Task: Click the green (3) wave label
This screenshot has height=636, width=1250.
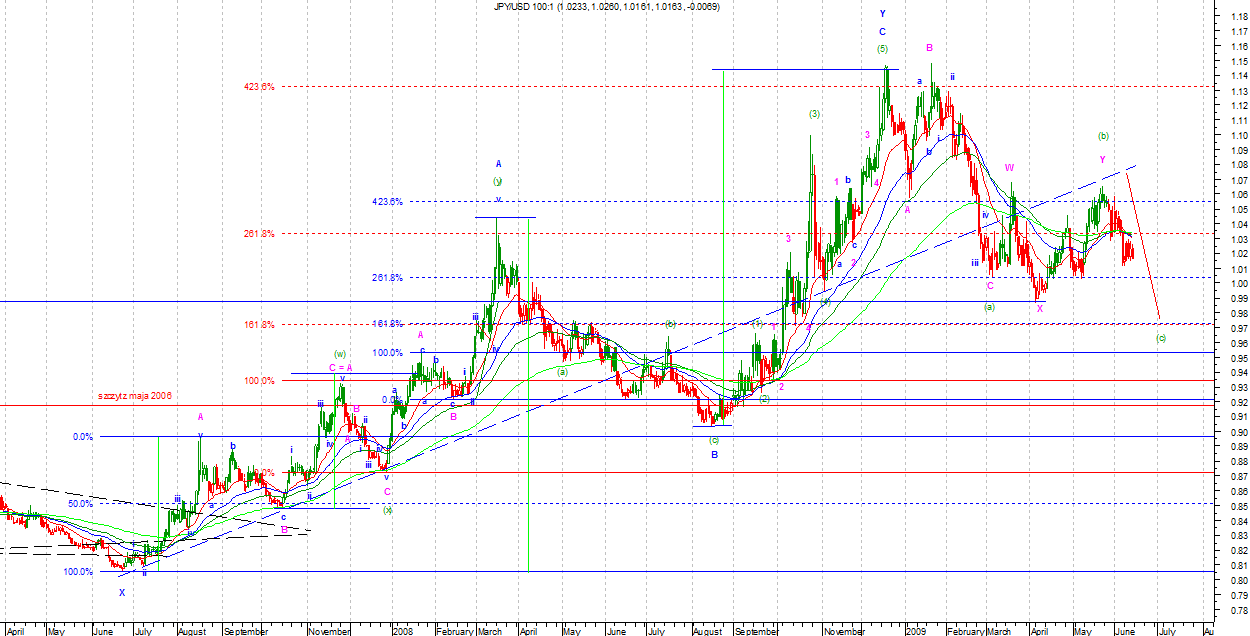Action: pos(815,114)
